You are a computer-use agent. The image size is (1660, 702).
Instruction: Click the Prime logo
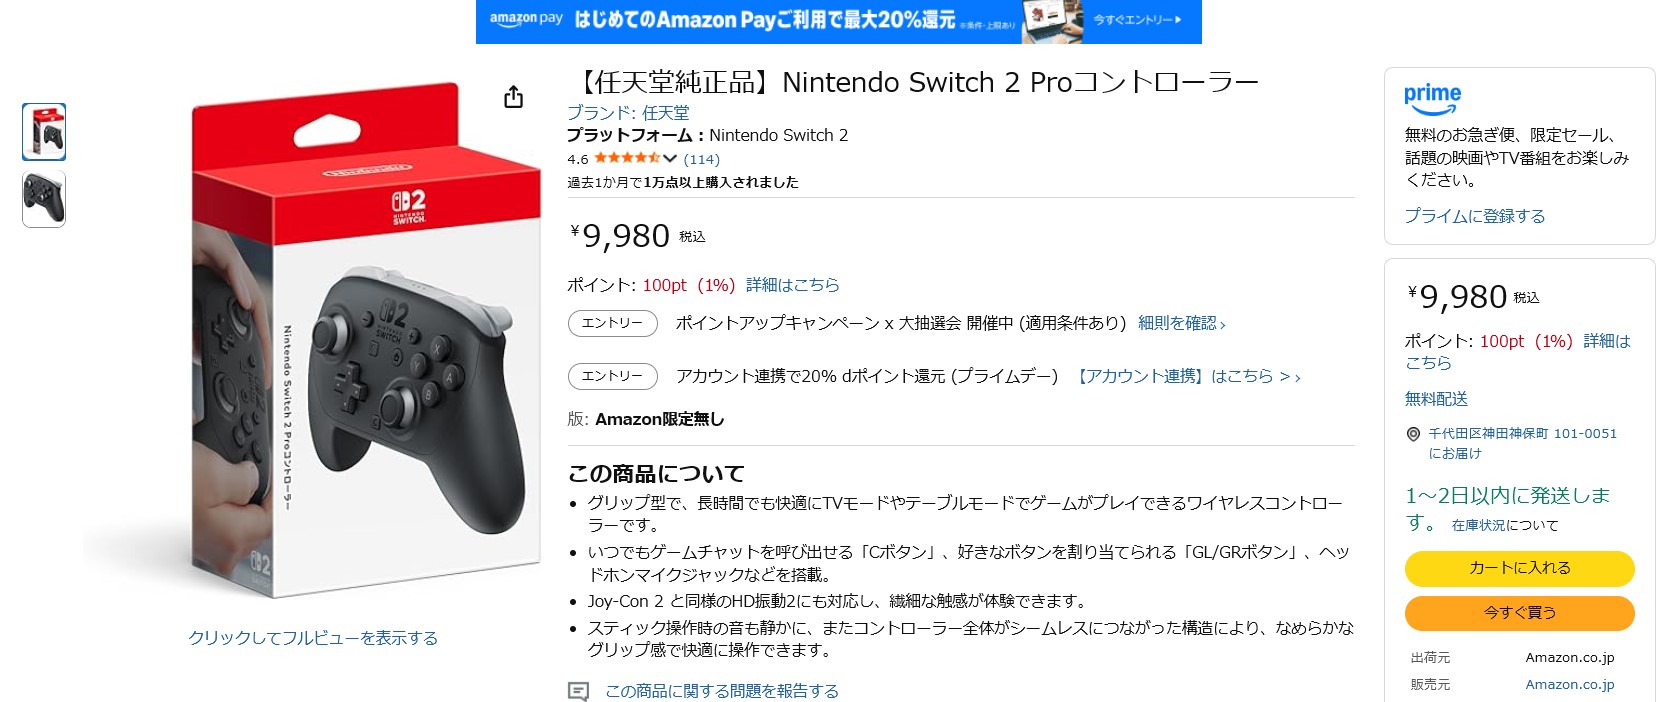(x=1432, y=98)
